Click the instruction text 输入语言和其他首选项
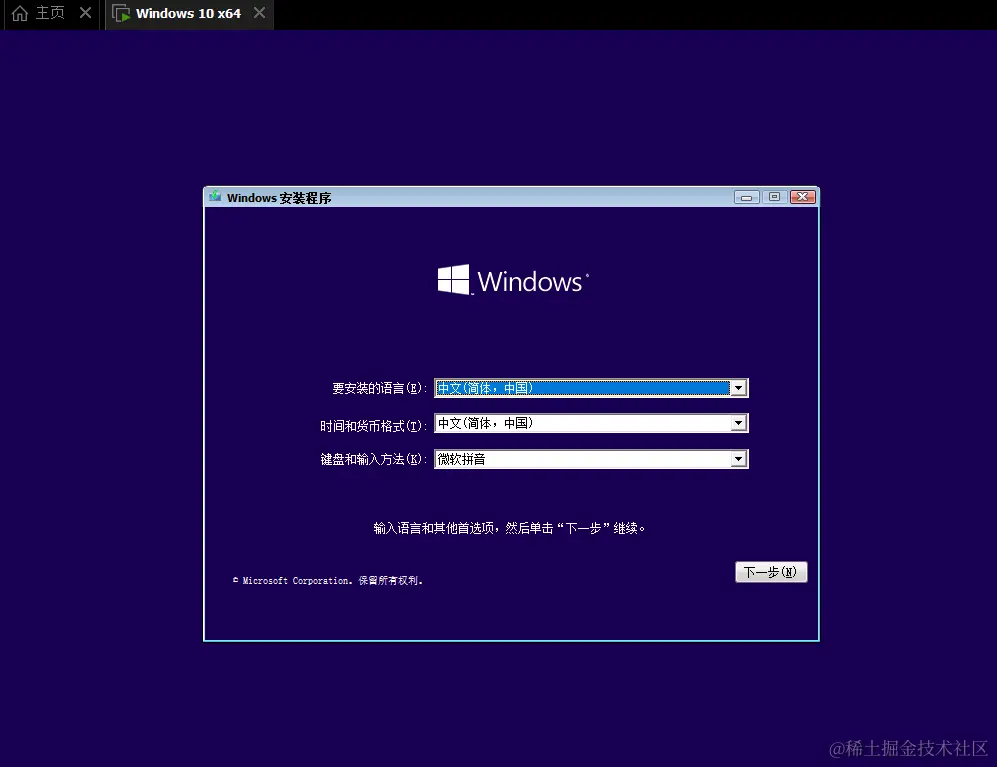The width and height of the screenshot is (997, 767). pyautogui.click(x=509, y=528)
